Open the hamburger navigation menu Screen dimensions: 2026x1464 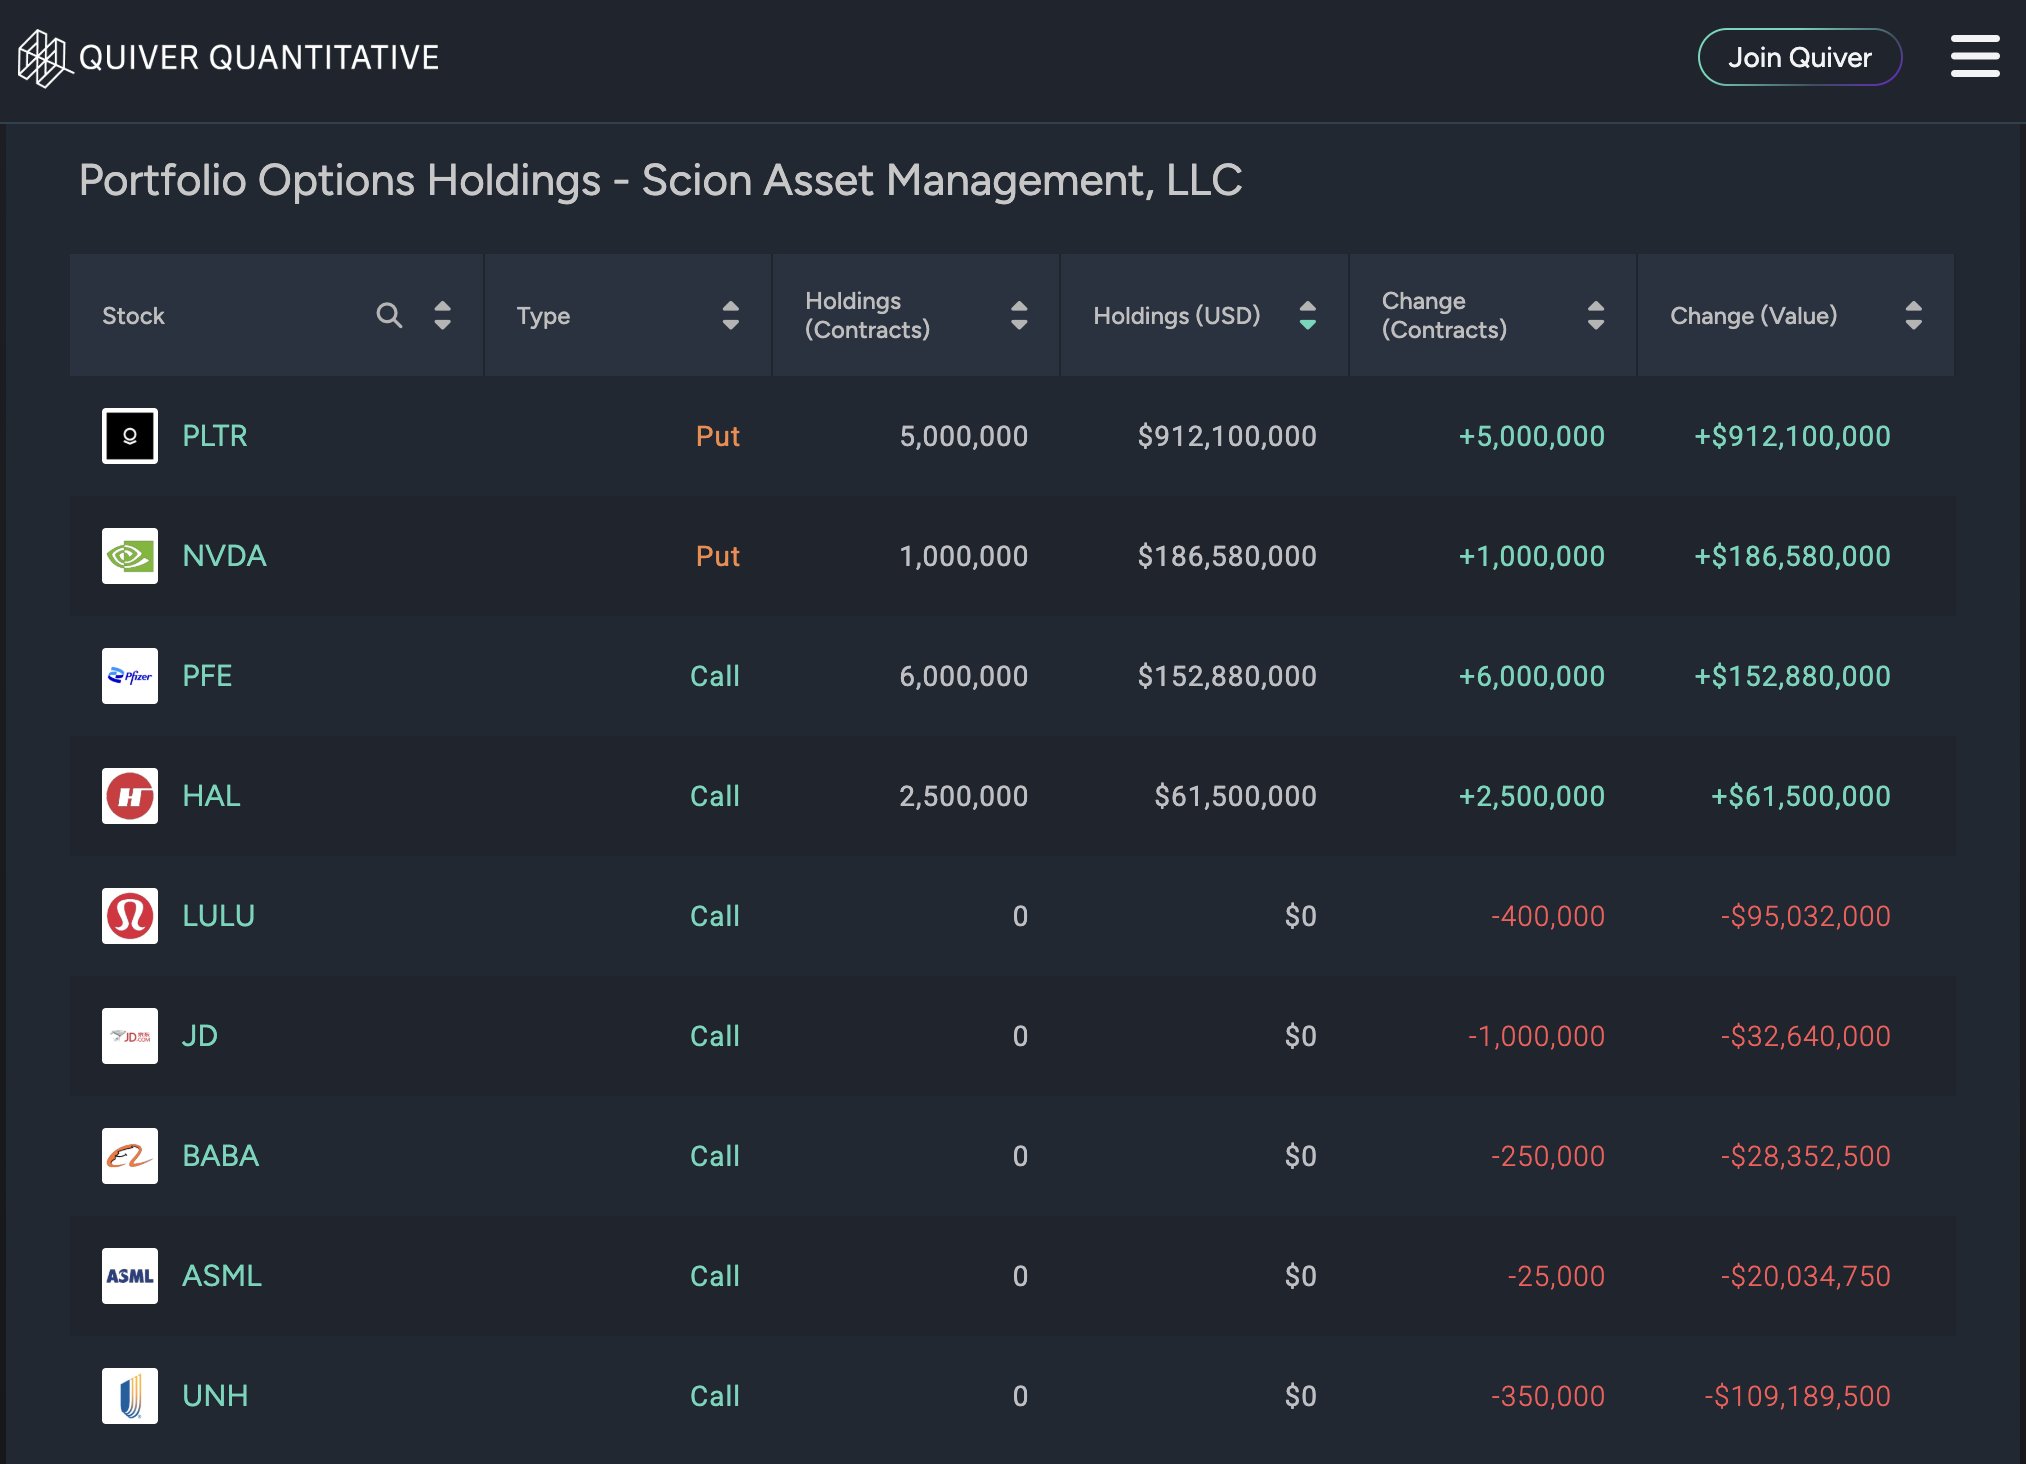tap(1975, 56)
